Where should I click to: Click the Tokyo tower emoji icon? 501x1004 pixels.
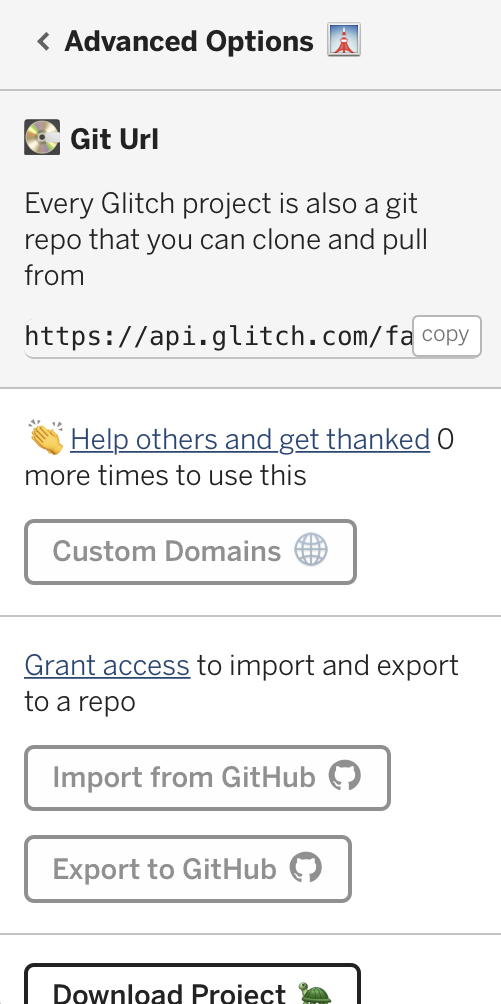click(x=344, y=40)
